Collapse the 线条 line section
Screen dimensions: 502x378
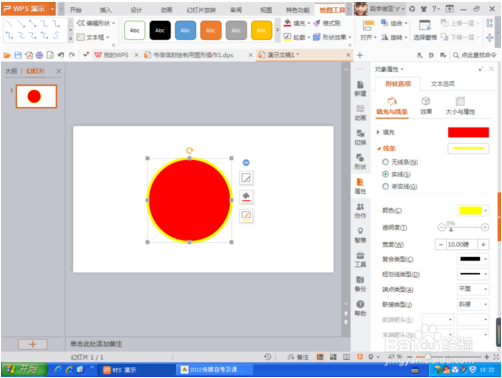tap(379, 149)
